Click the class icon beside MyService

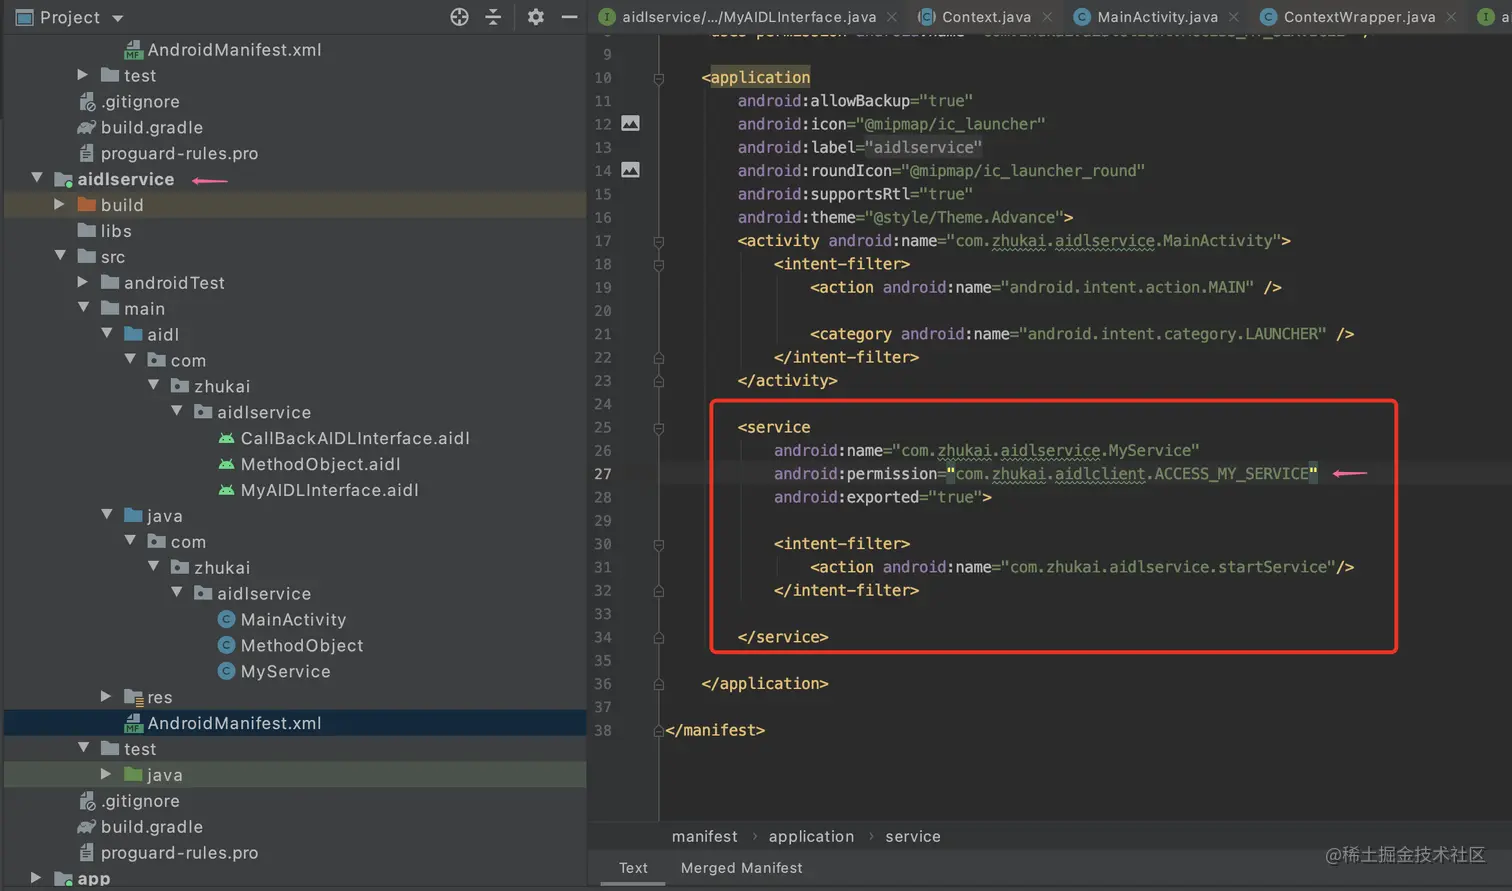tap(227, 671)
